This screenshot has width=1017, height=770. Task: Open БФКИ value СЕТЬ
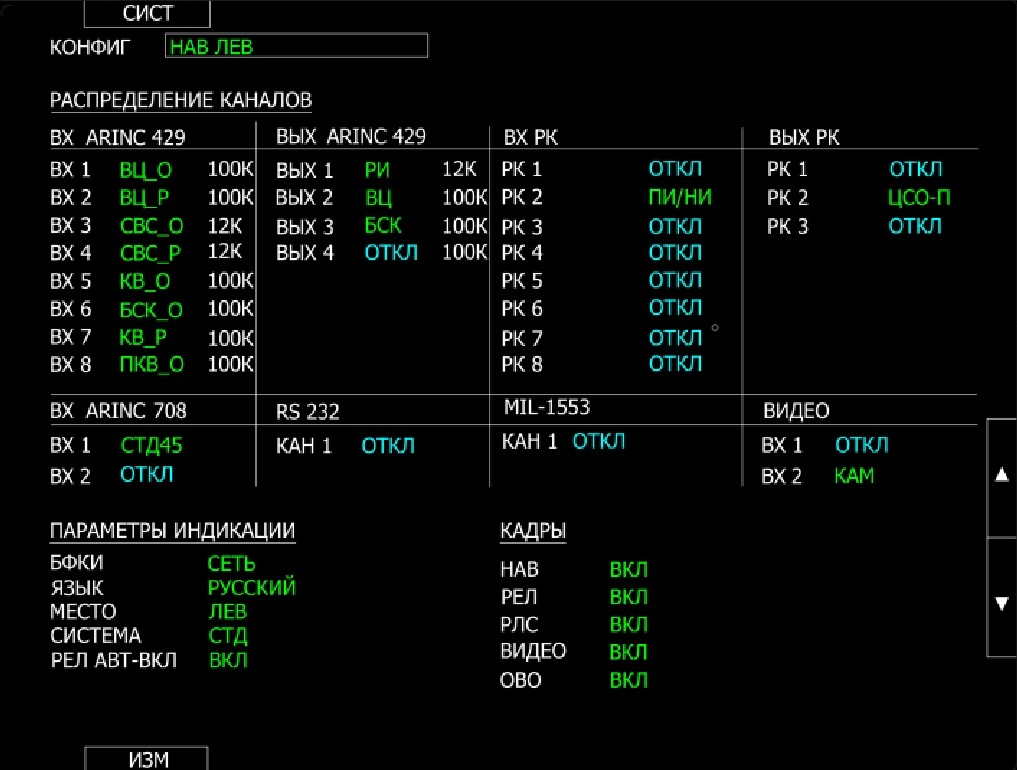(x=232, y=564)
